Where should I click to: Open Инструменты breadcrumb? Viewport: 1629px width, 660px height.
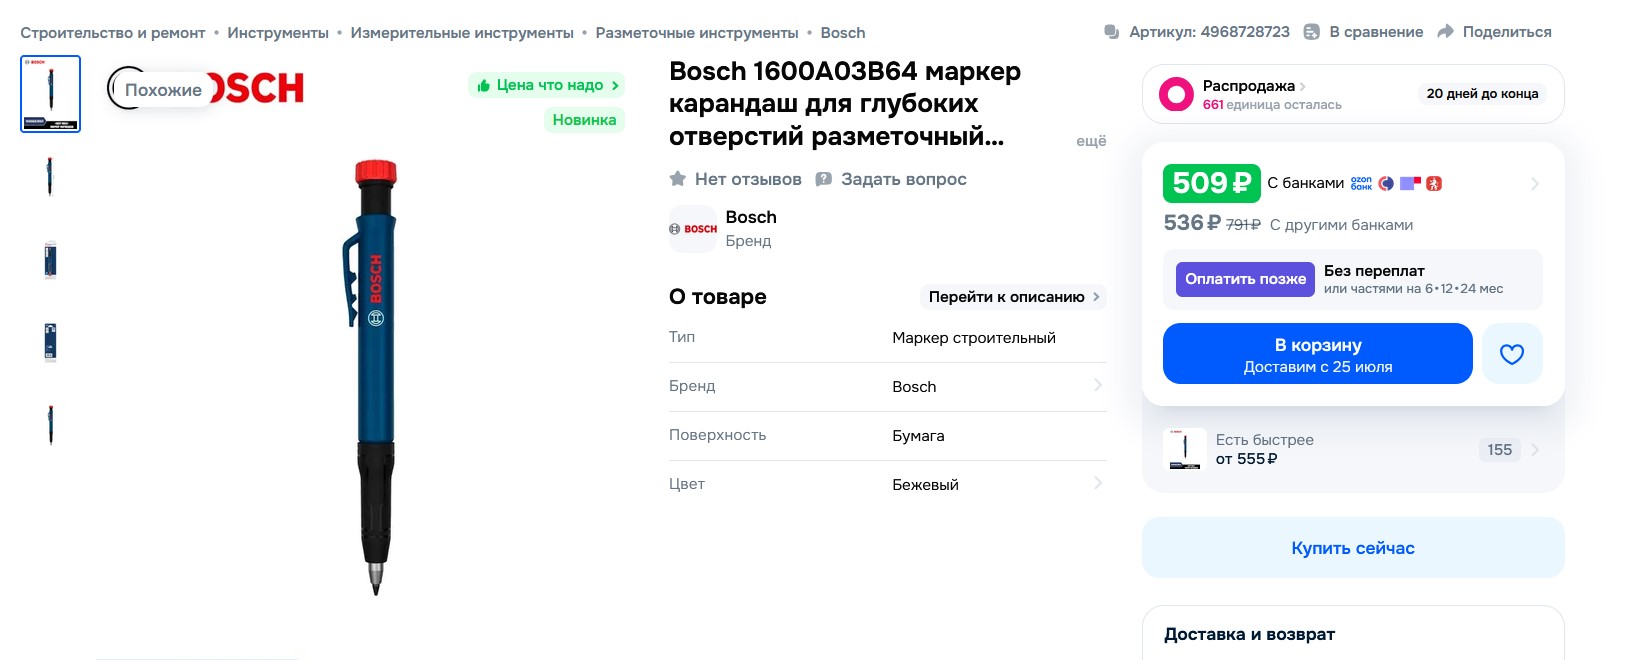[278, 32]
